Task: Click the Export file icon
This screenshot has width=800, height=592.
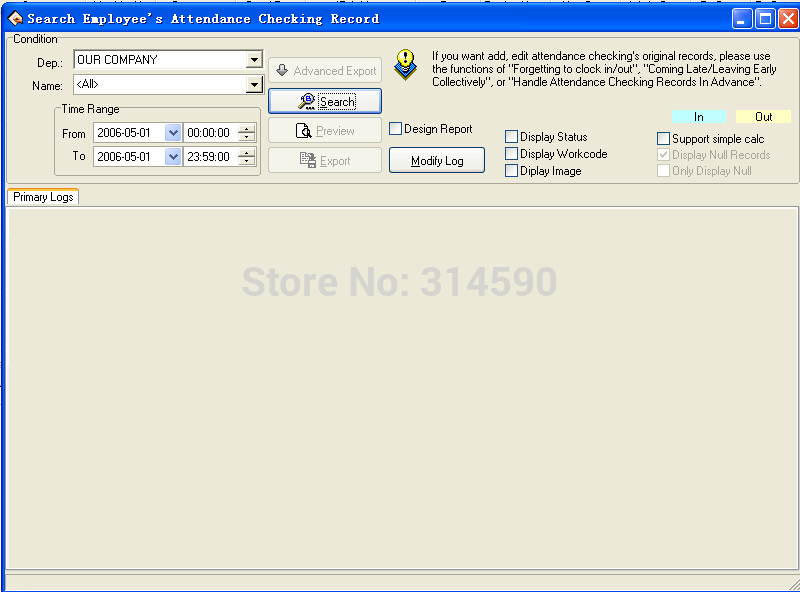Action: [308, 160]
